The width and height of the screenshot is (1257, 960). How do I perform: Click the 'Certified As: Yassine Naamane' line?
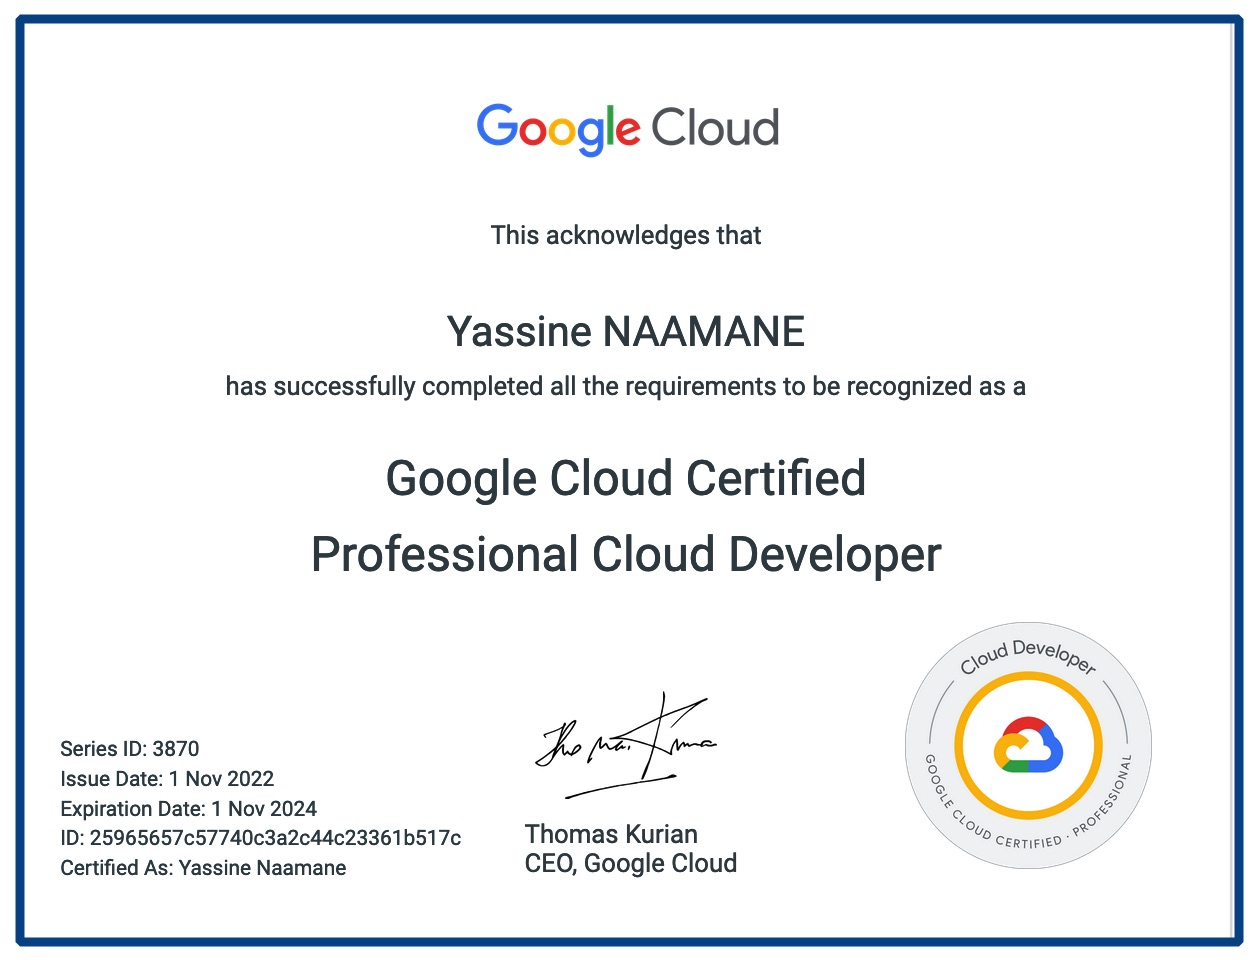203,868
